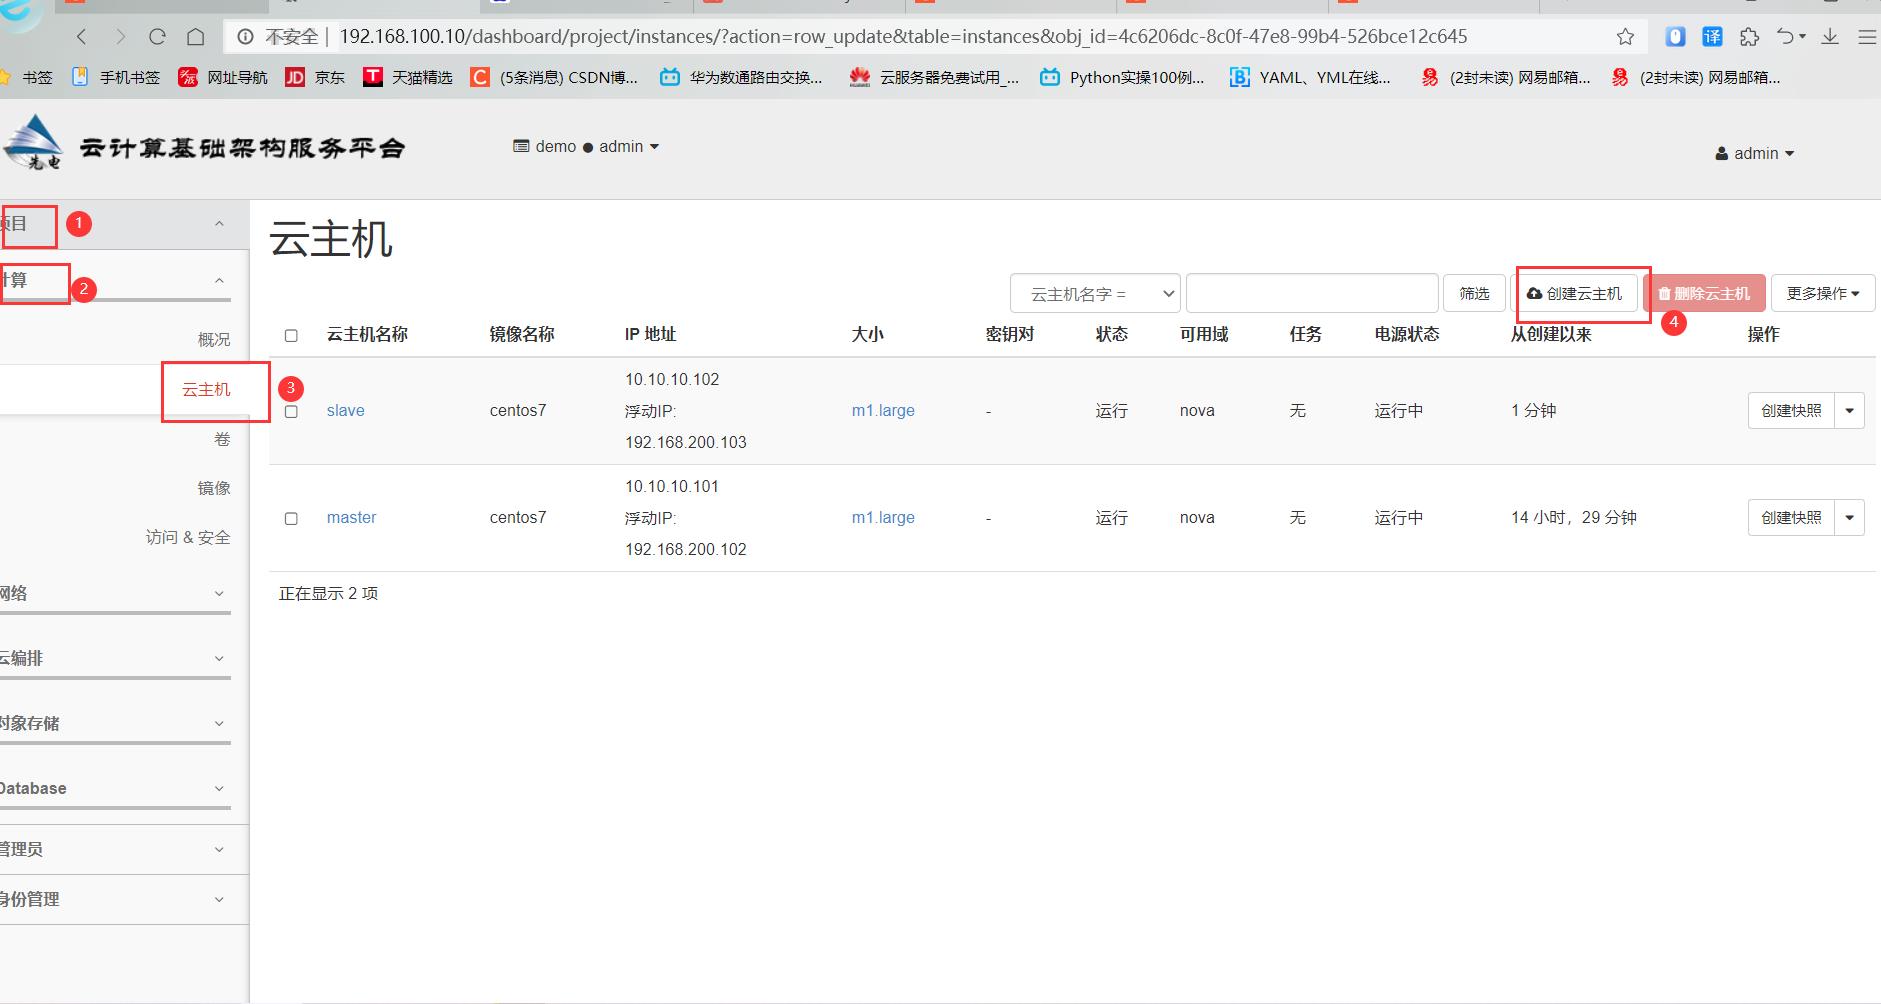The height and width of the screenshot is (1004, 1881).
Task: Open the master instance link
Action: pyautogui.click(x=352, y=518)
